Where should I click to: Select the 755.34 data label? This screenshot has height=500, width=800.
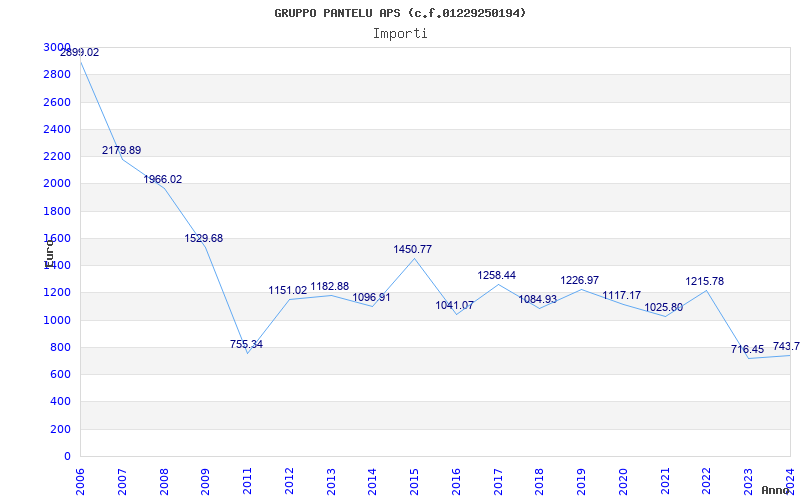coord(246,344)
